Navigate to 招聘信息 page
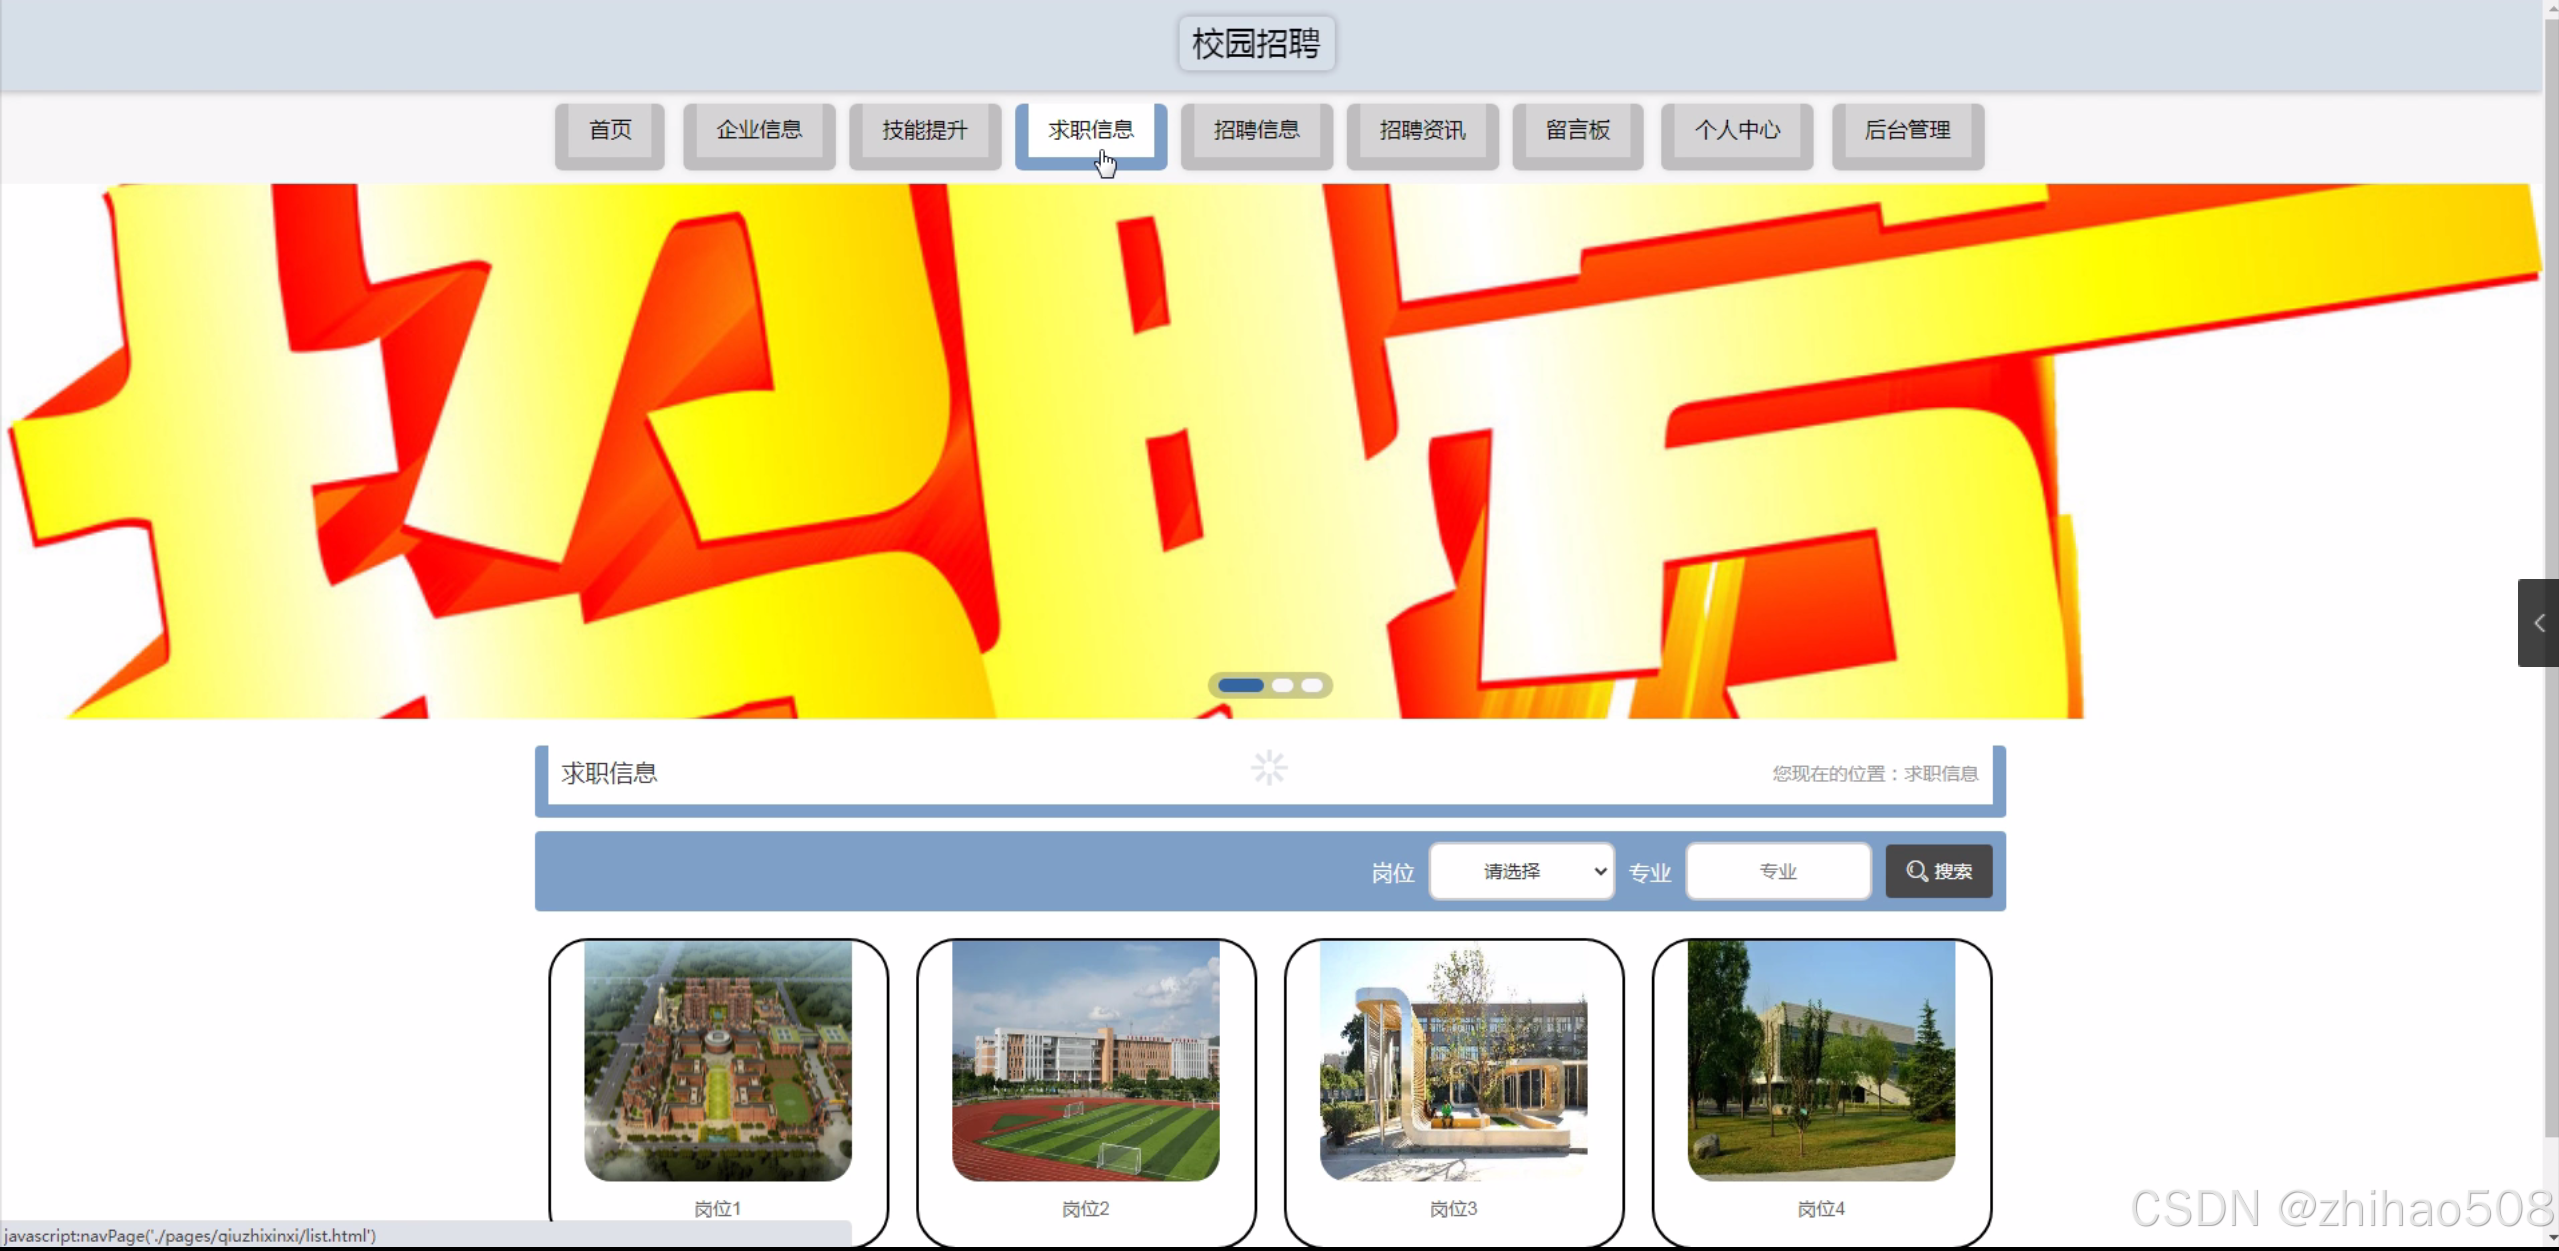This screenshot has height=1251, width=2559. [1257, 131]
